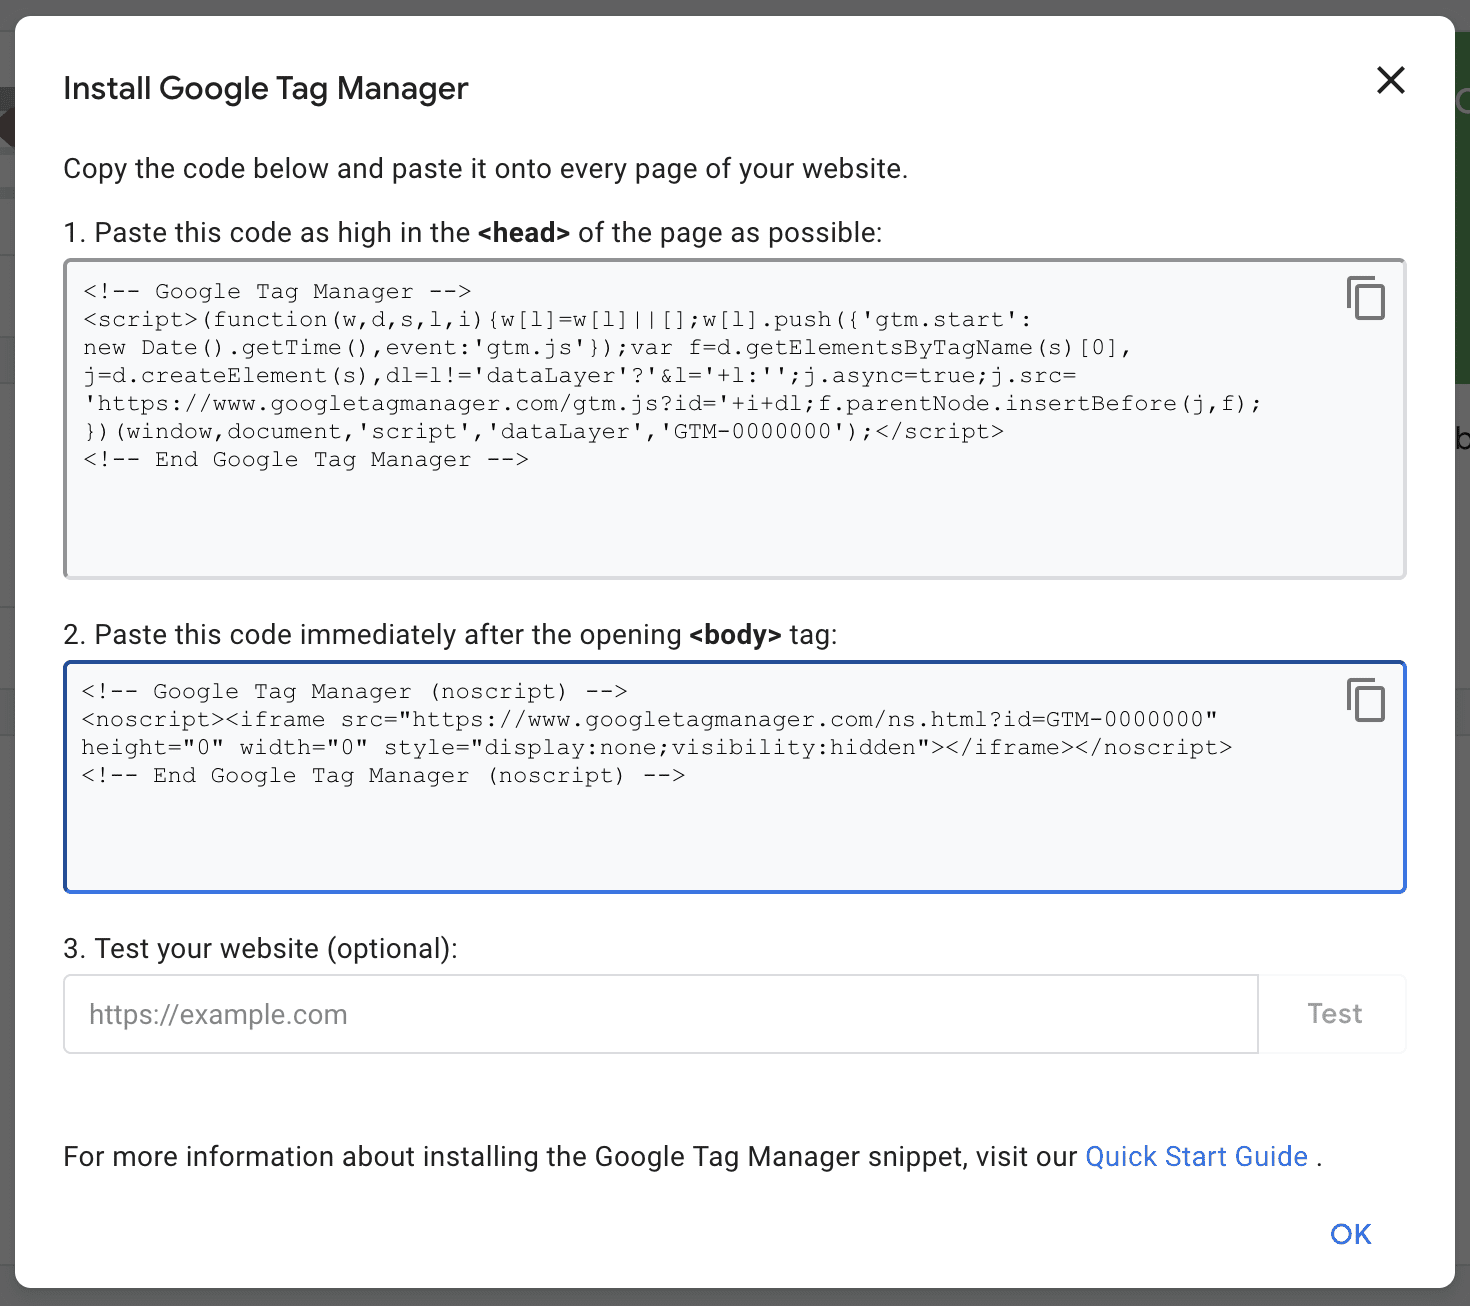The height and width of the screenshot is (1306, 1470).
Task: Close the Install Google Tag Manager dialog
Action: click(1391, 80)
